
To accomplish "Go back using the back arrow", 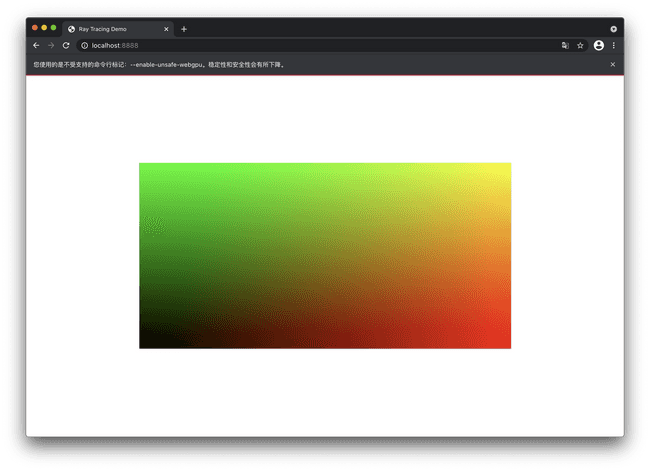I will [36, 45].
